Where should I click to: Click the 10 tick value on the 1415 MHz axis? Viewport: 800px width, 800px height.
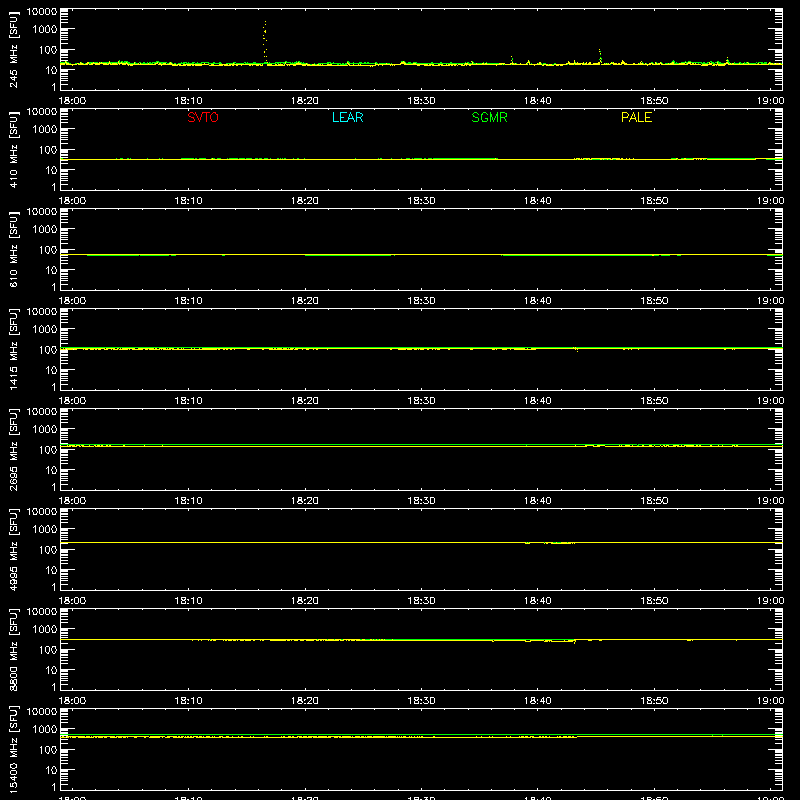coord(51,370)
